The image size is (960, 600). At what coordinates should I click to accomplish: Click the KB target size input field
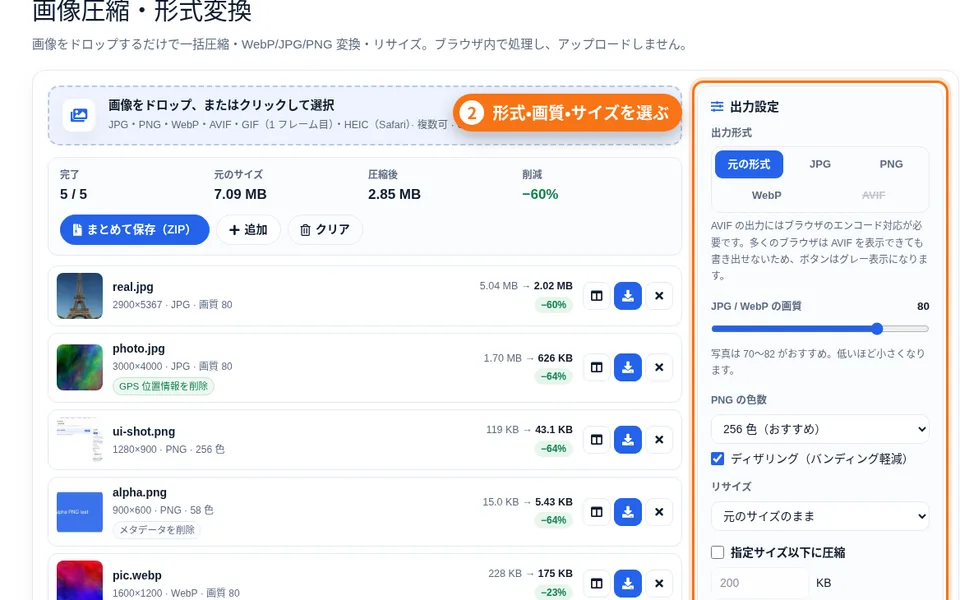point(760,583)
